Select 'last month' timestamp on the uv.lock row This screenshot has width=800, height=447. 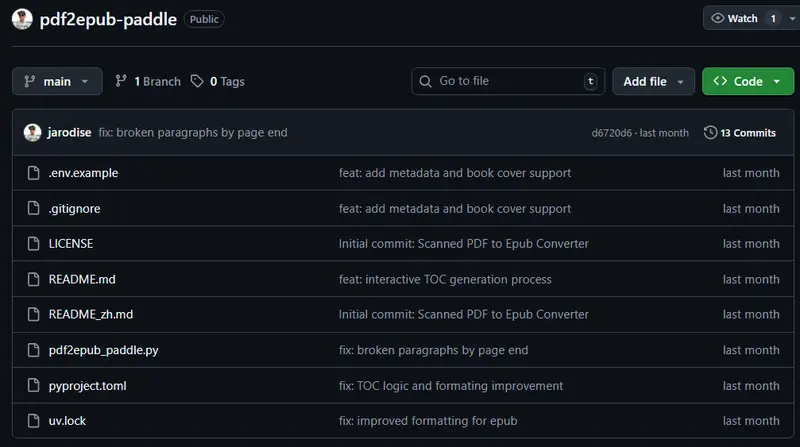(x=751, y=421)
